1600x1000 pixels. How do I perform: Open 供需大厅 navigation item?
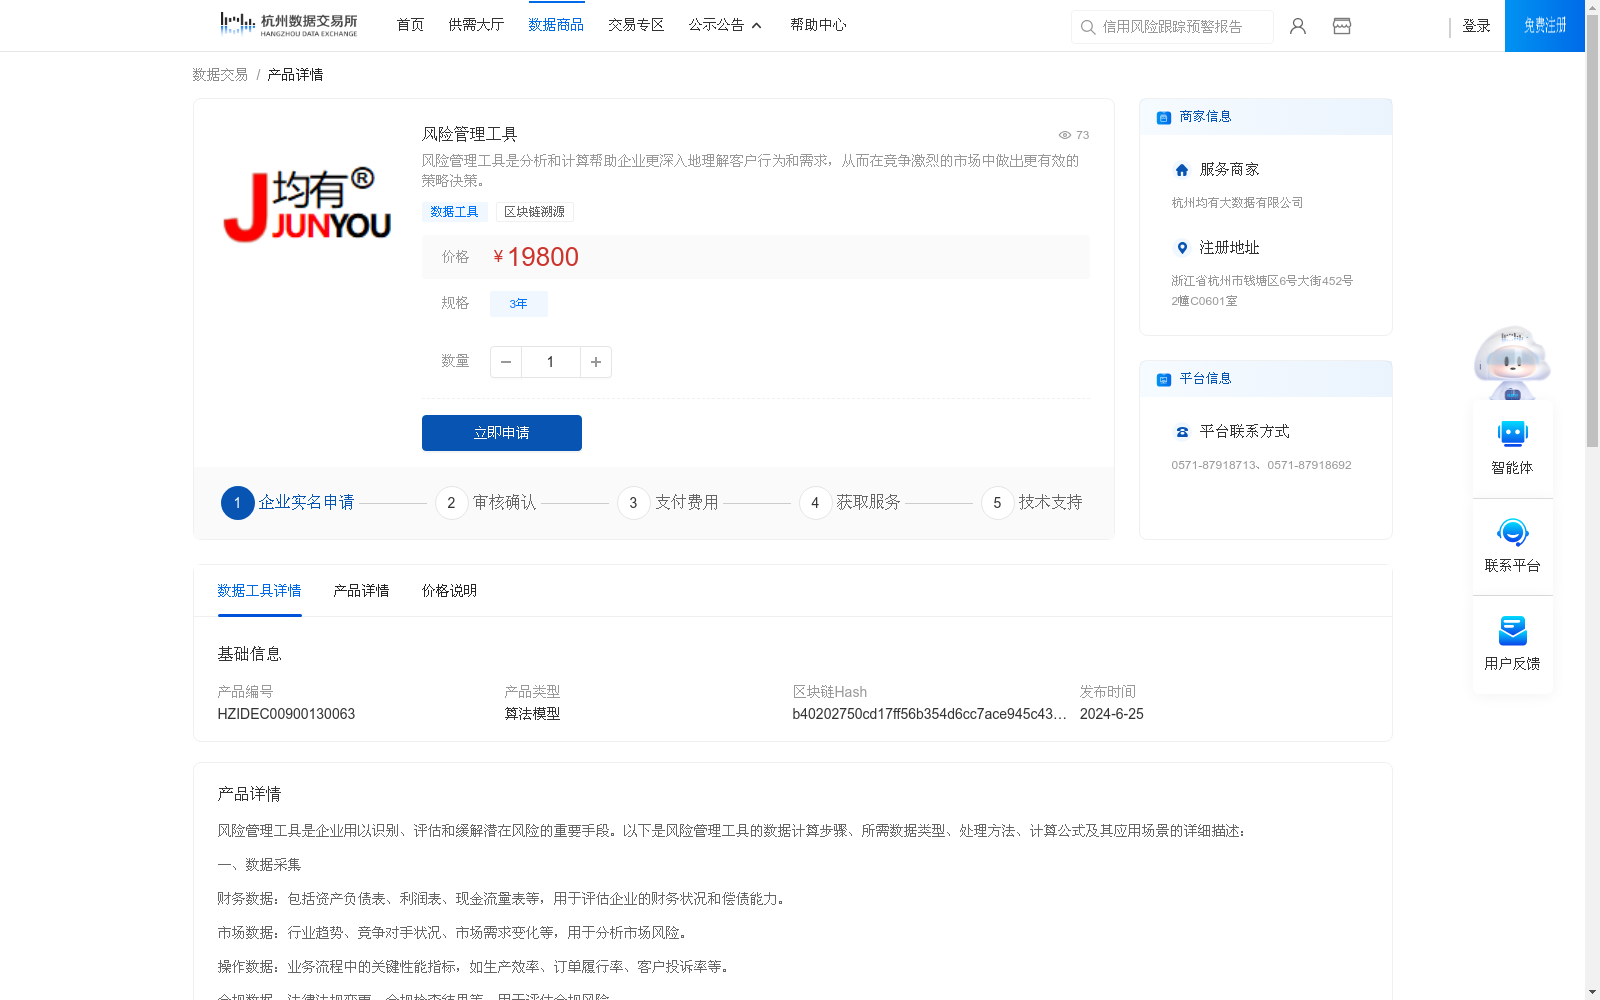point(476,25)
